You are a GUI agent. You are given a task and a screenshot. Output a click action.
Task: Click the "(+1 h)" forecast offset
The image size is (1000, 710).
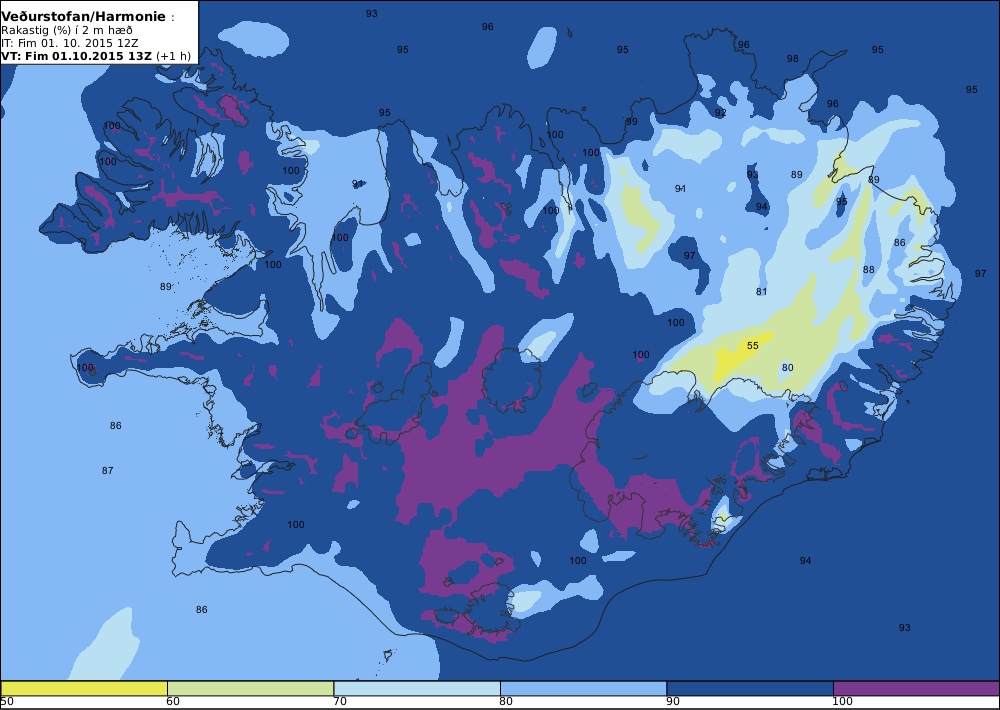(x=173, y=55)
